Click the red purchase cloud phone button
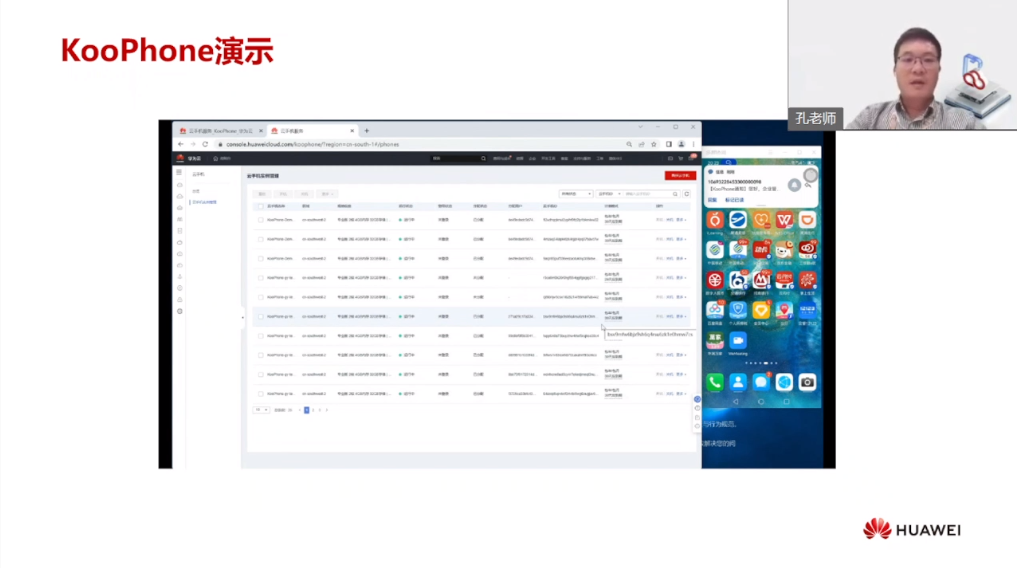This screenshot has width=1017, height=568. click(x=680, y=176)
